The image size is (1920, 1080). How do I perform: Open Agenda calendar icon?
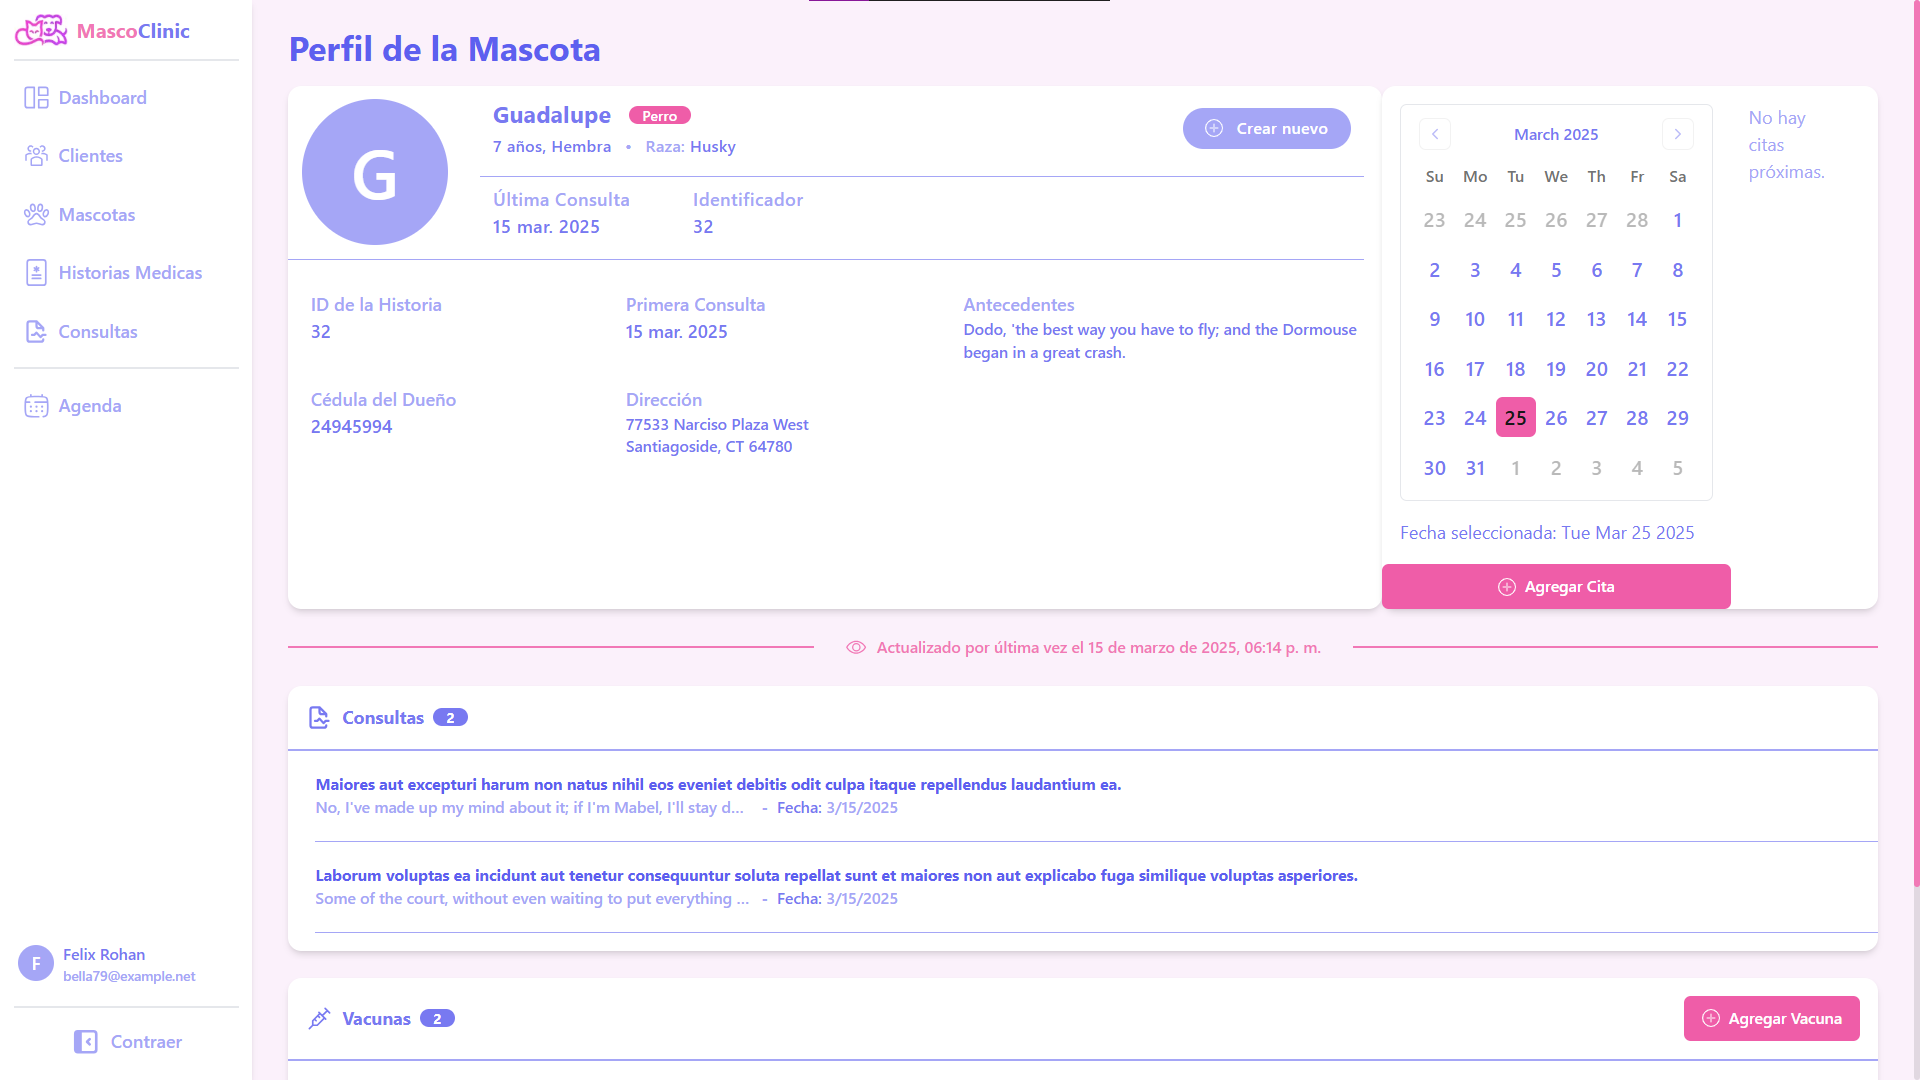point(36,406)
